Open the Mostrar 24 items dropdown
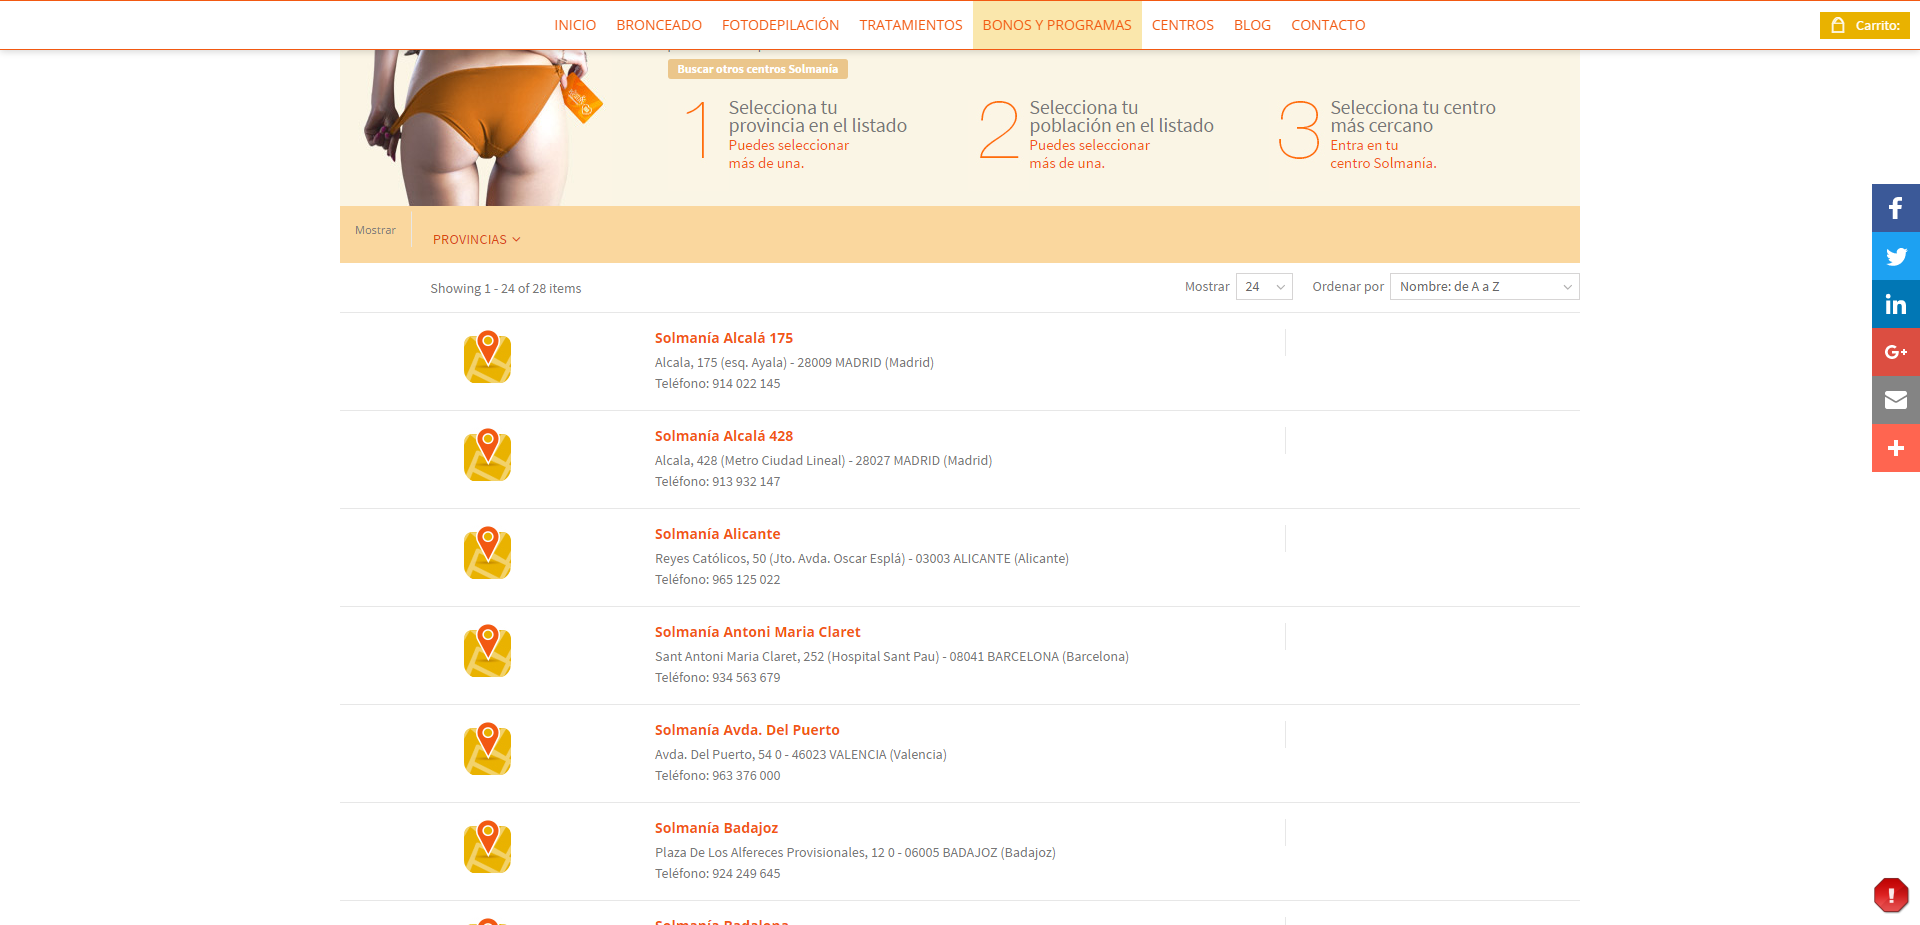 pos(1264,287)
